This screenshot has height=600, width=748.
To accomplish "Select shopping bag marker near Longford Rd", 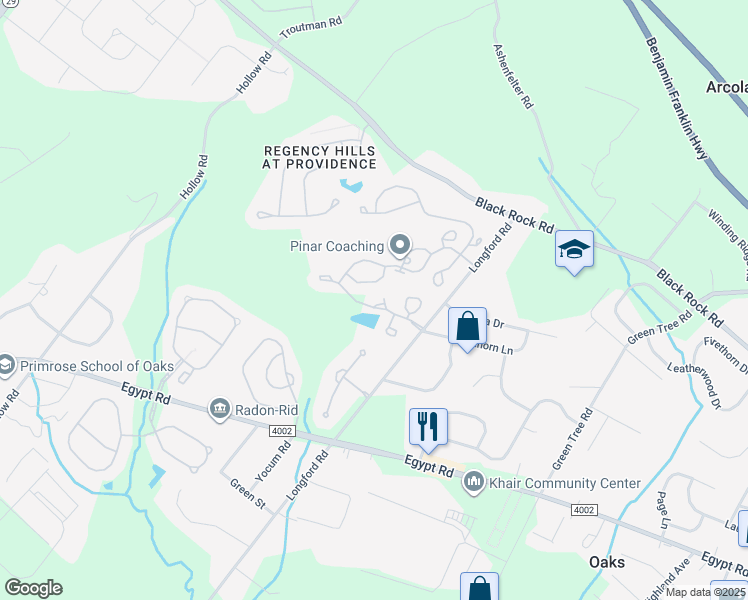I will 468,327.
